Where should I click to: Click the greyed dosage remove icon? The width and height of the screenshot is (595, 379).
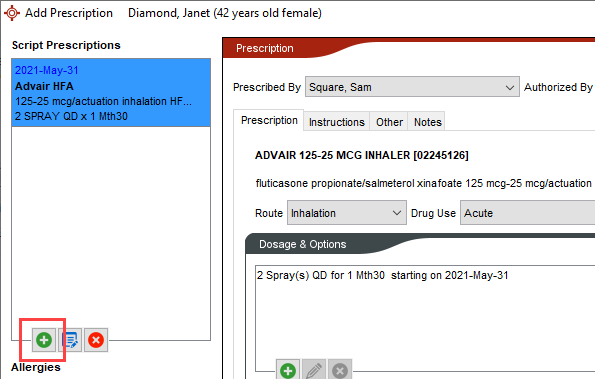pyautogui.click(x=340, y=370)
